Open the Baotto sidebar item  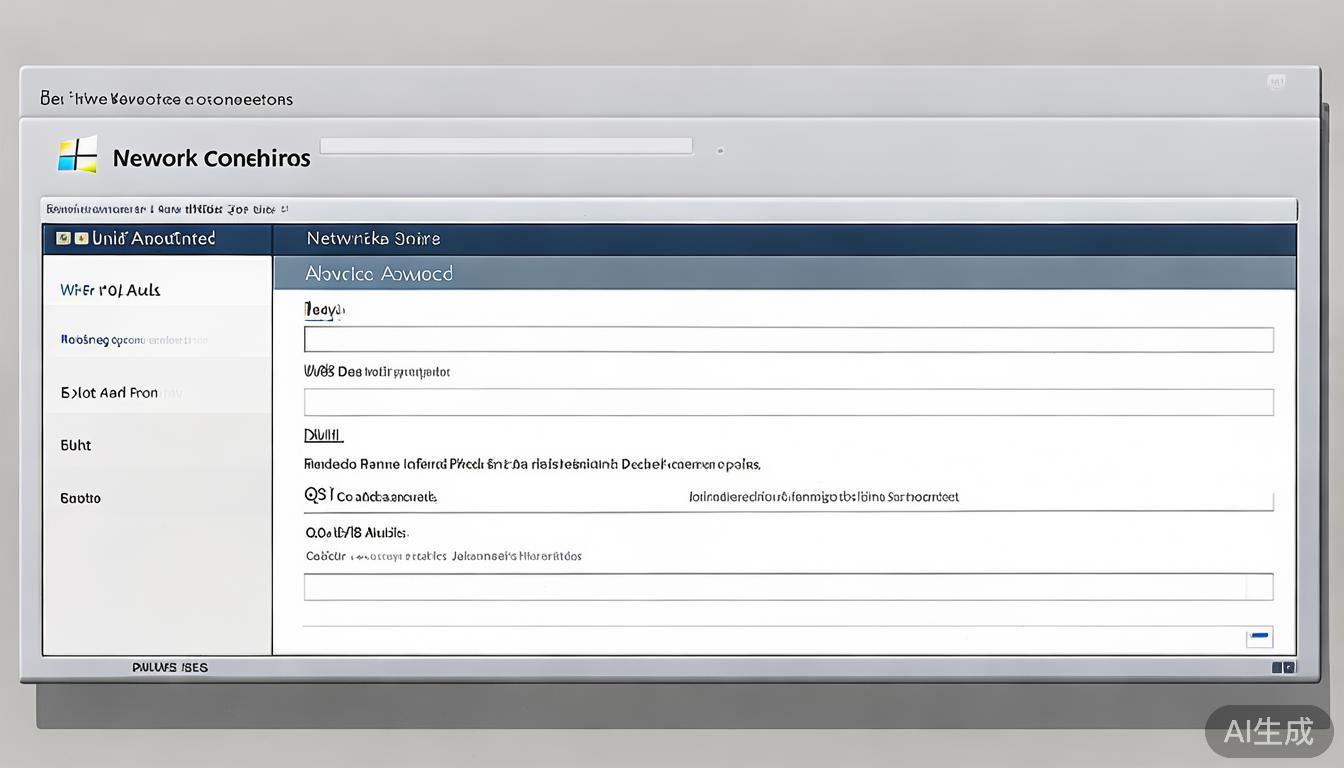point(81,498)
